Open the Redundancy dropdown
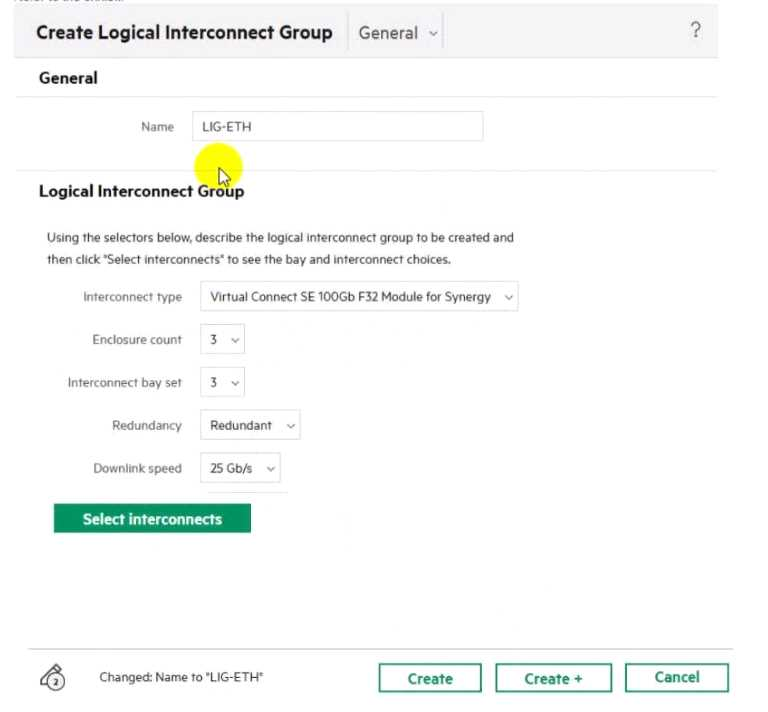 [250, 426]
